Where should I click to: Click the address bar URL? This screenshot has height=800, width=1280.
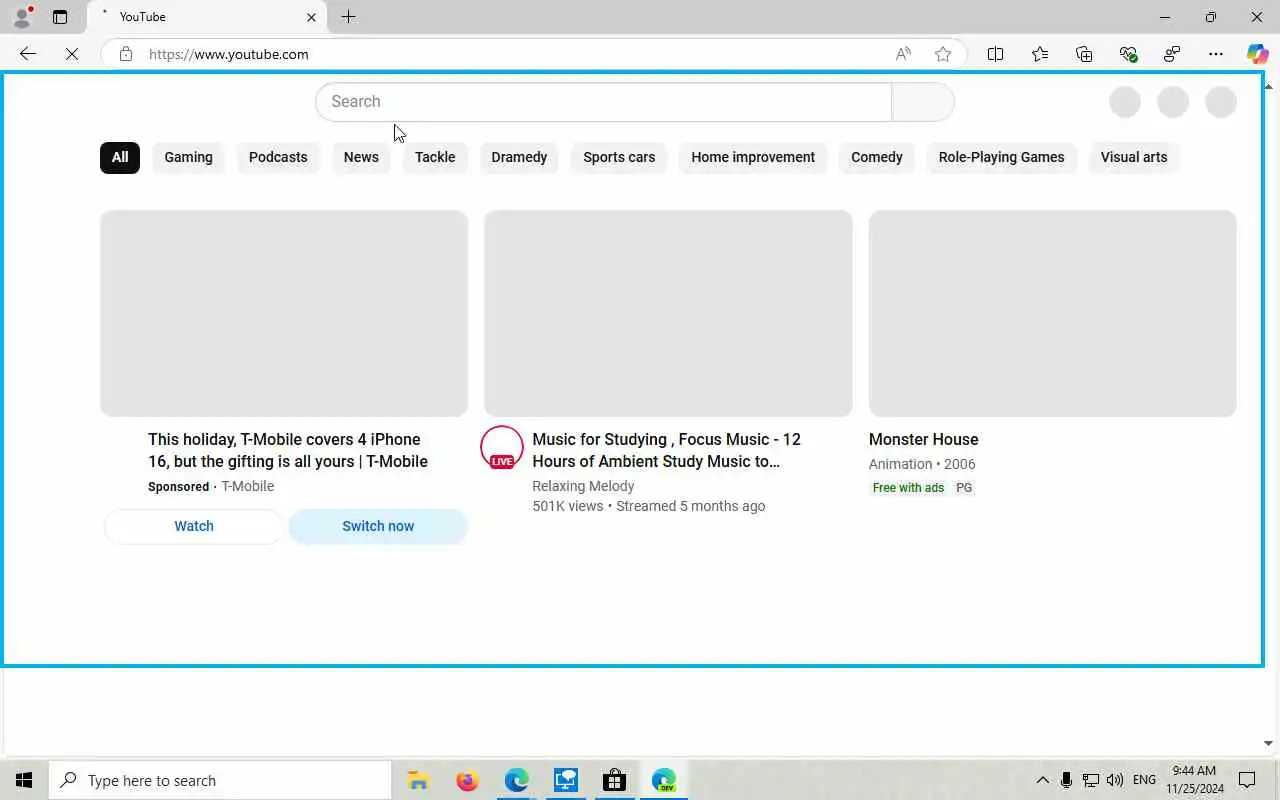[229, 54]
